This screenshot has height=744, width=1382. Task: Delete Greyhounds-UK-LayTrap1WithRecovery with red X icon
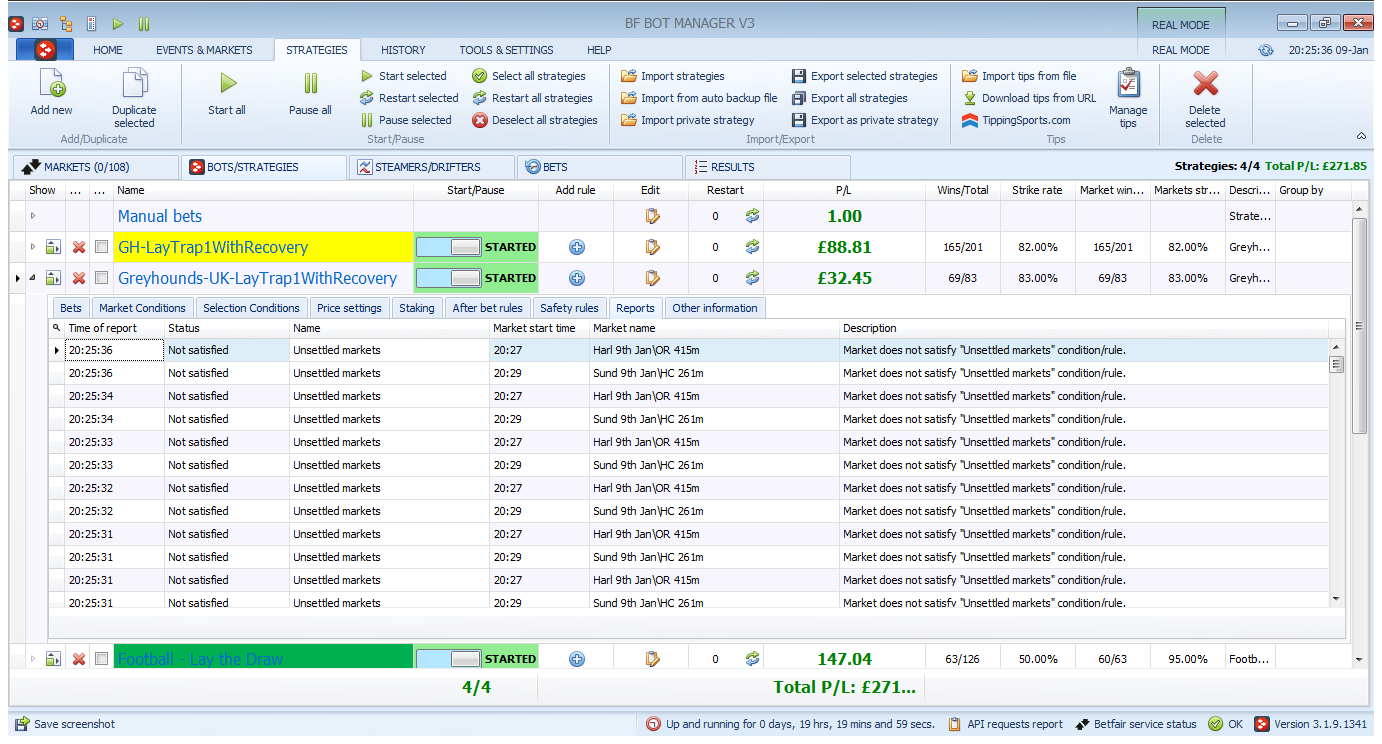pos(79,278)
